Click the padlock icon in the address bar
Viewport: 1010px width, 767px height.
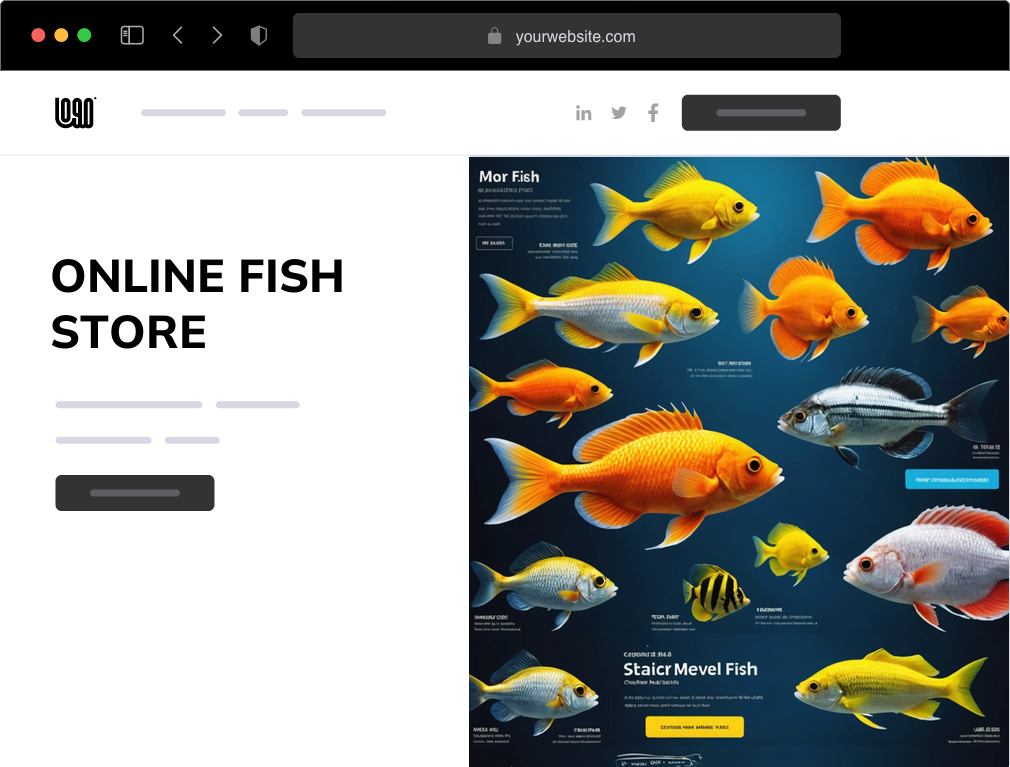[495, 36]
